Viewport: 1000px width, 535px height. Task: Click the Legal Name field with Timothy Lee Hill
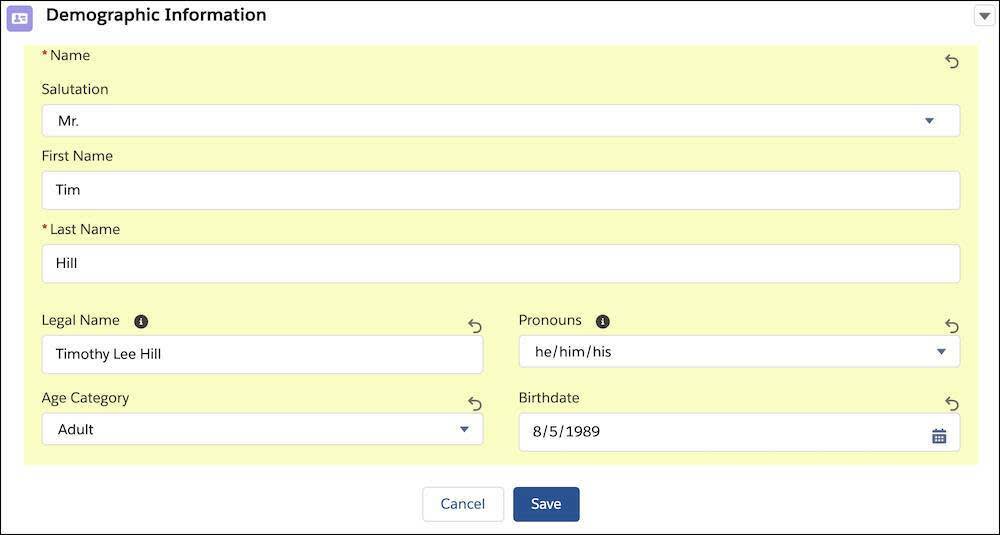tap(262, 355)
